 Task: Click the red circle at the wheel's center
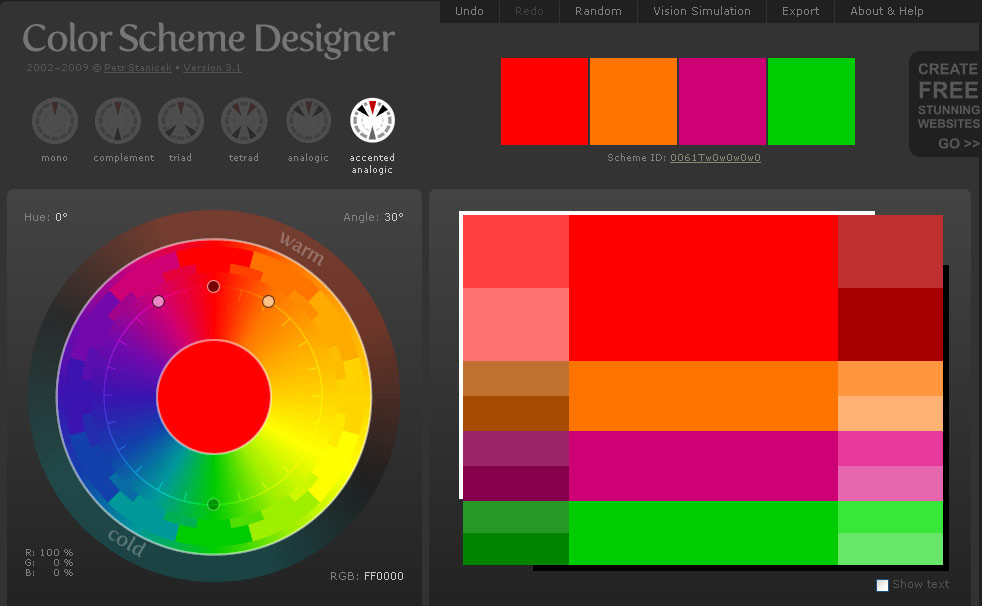(213, 396)
